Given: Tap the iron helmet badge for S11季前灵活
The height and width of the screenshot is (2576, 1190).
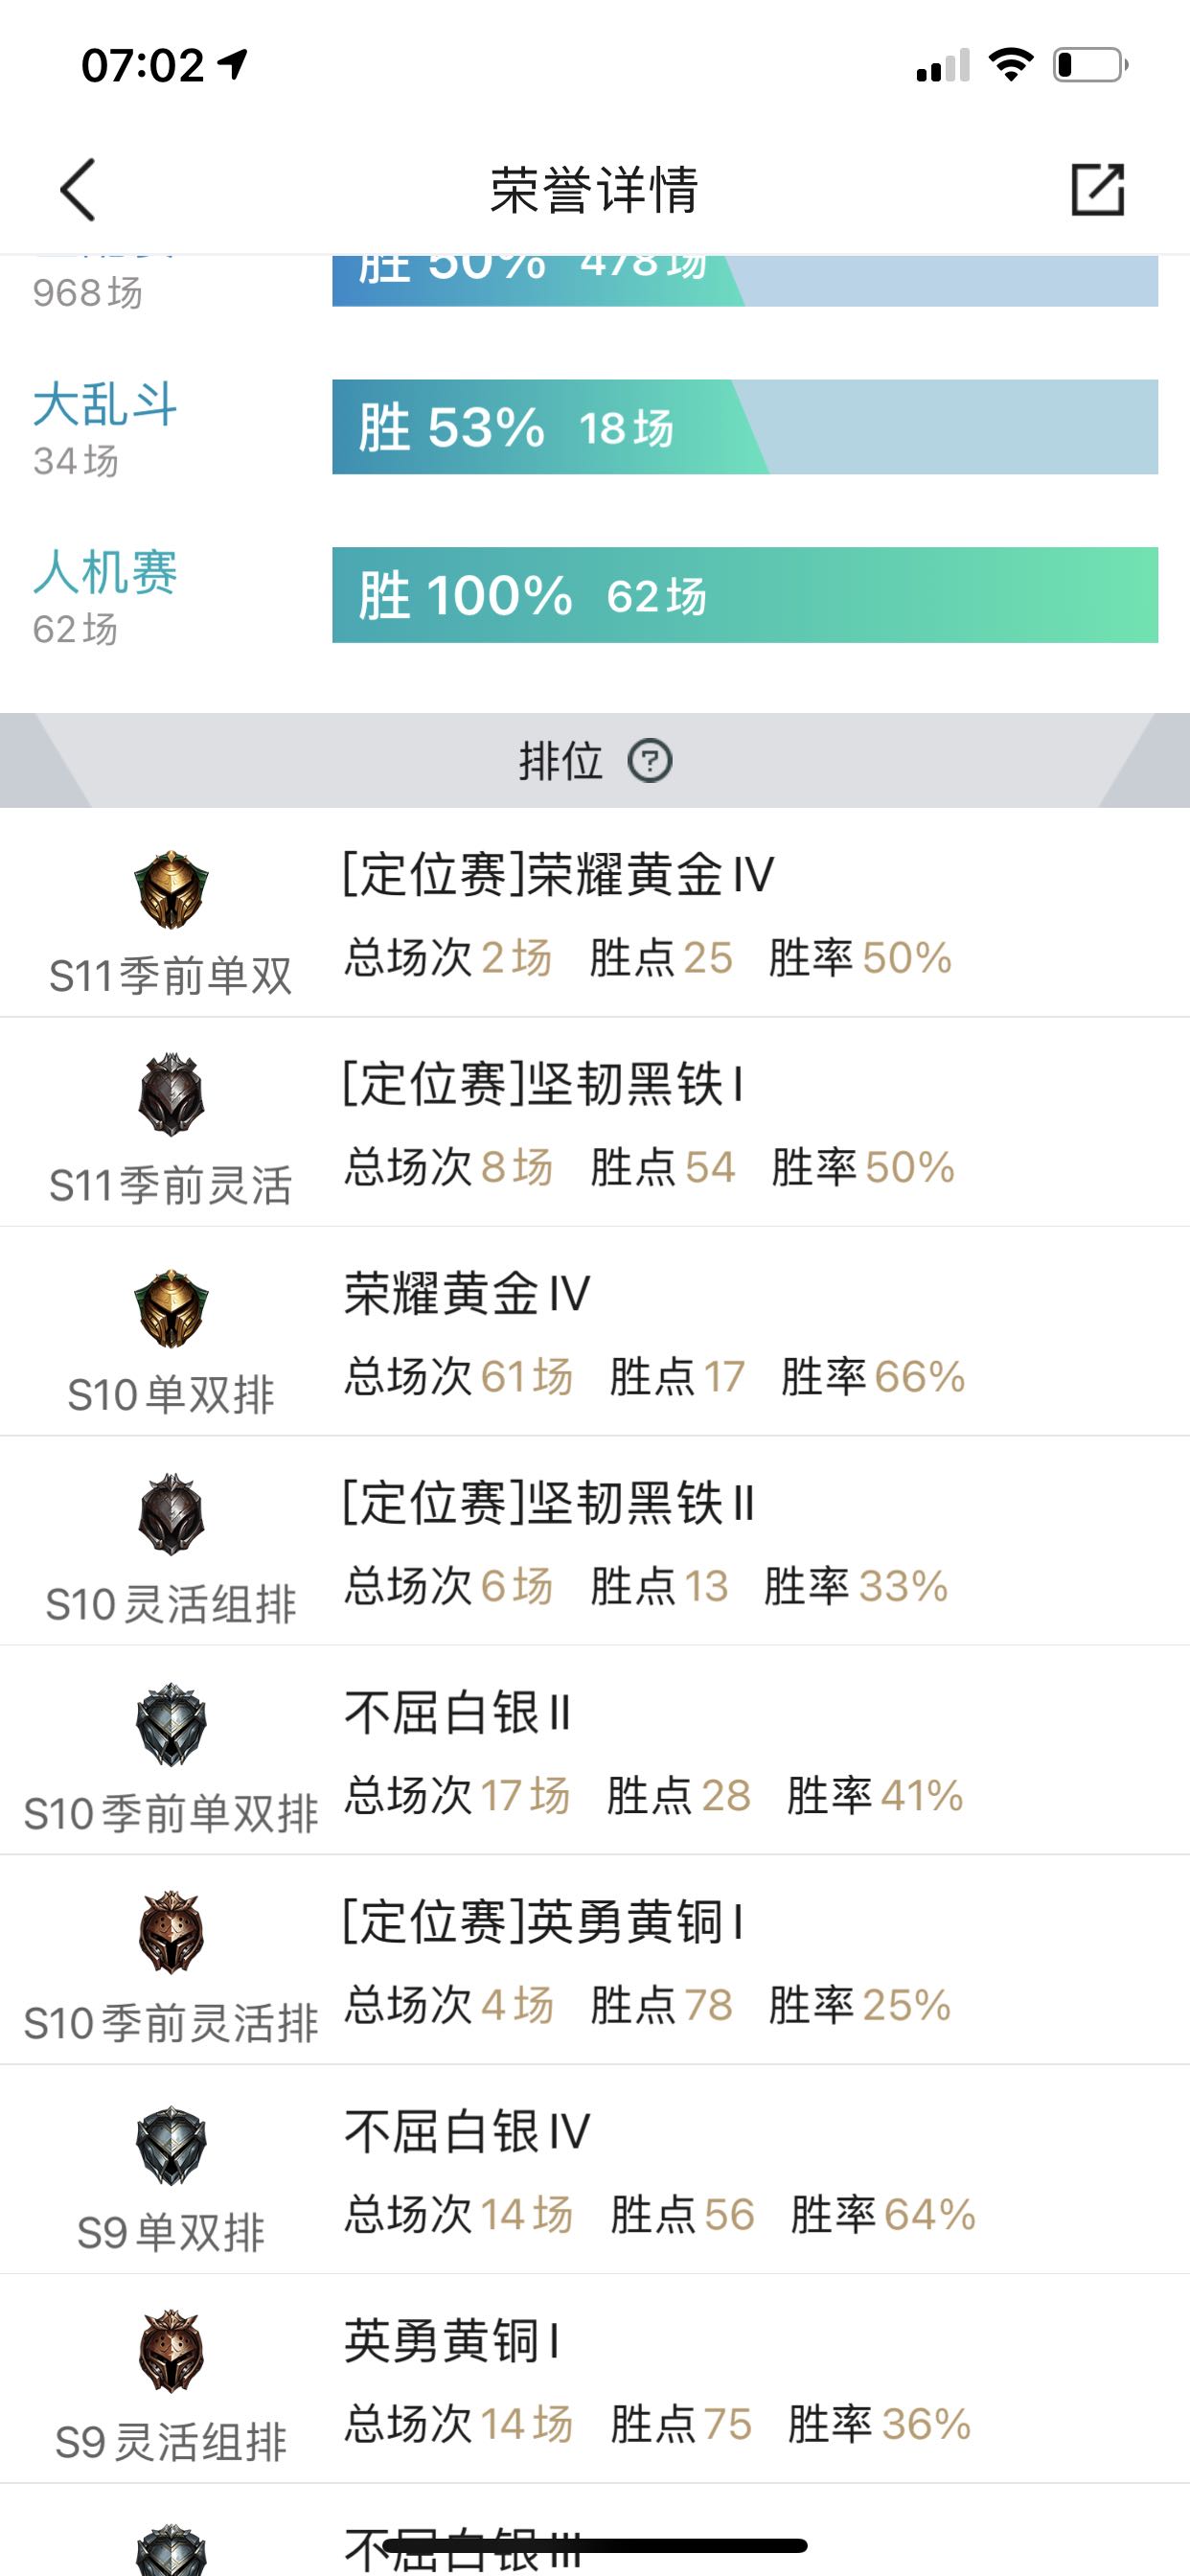Looking at the screenshot, I should click(171, 1094).
